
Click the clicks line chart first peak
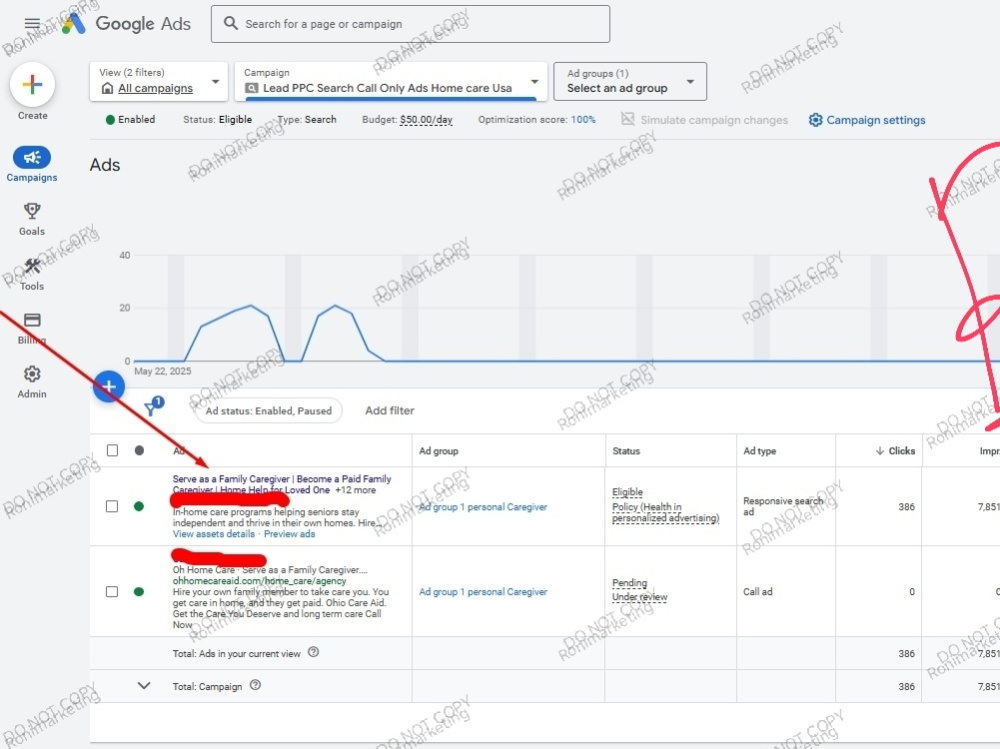click(251, 306)
